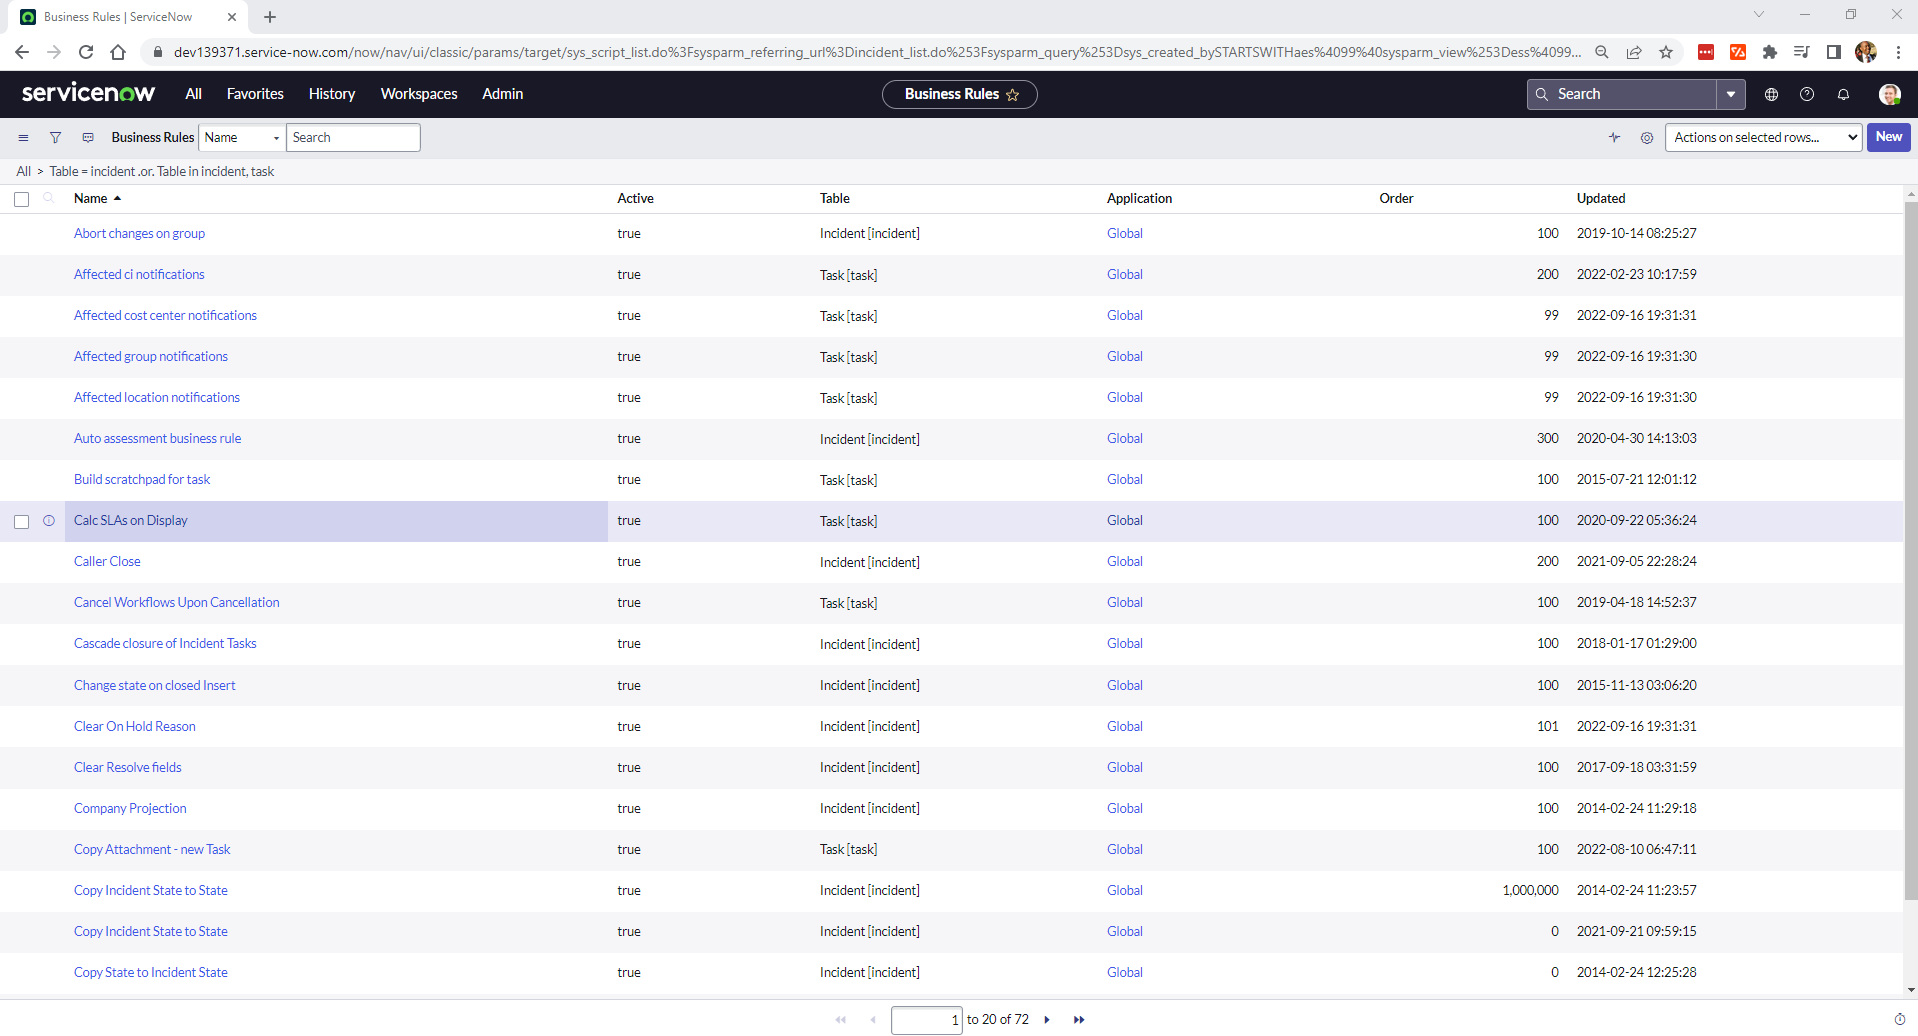Open the Caller Close business rule link
1918x1036 pixels.
pyautogui.click(x=107, y=561)
